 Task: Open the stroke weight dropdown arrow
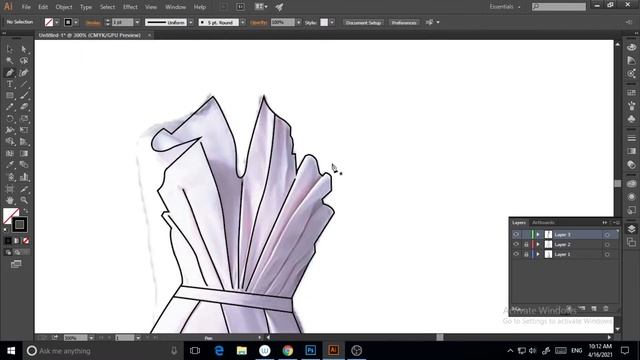pyautogui.click(x=137, y=22)
